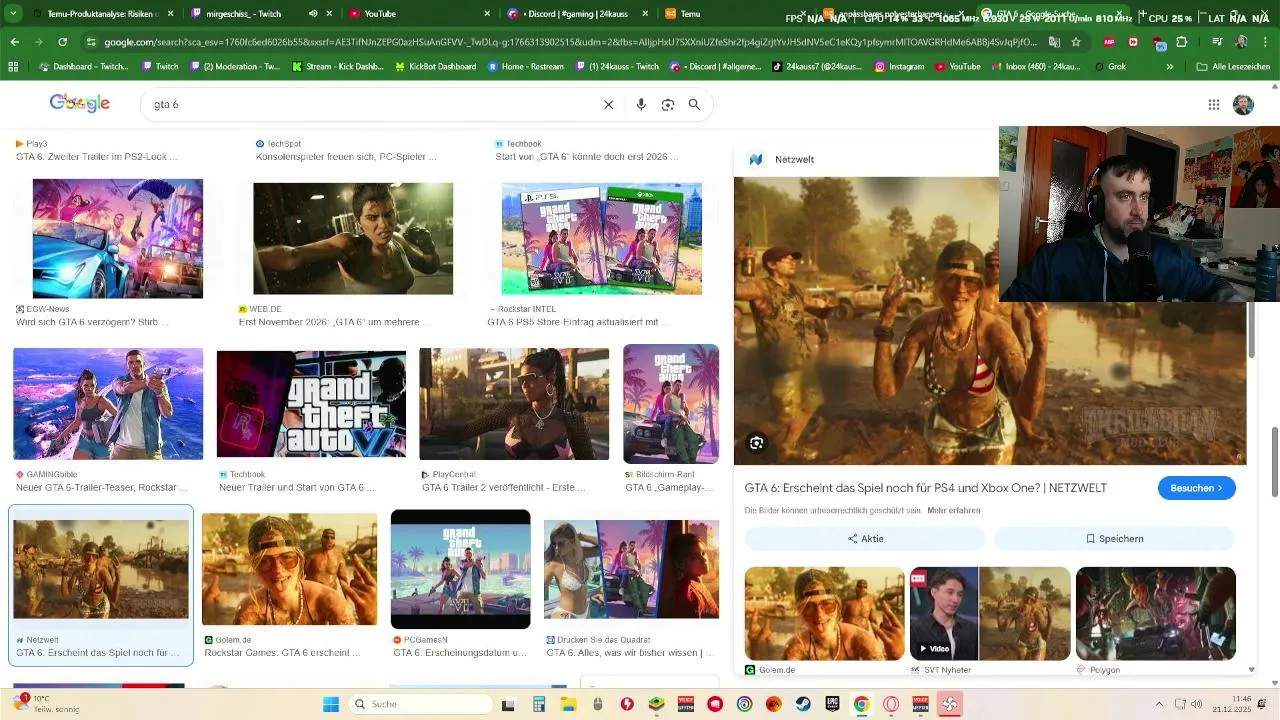Open the PCGamesN result thumbnail
The height and width of the screenshot is (720, 1280).
click(461, 569)
